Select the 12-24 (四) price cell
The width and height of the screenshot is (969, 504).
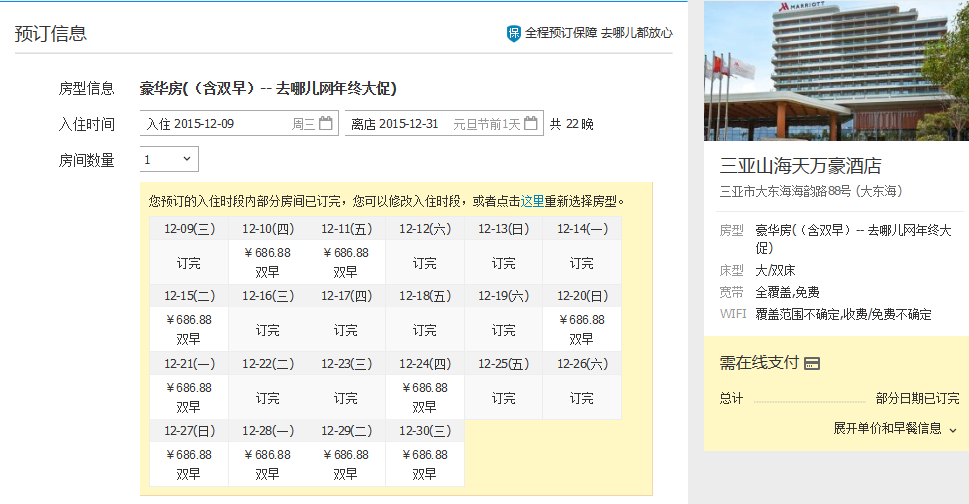click(x=424, y=397)
